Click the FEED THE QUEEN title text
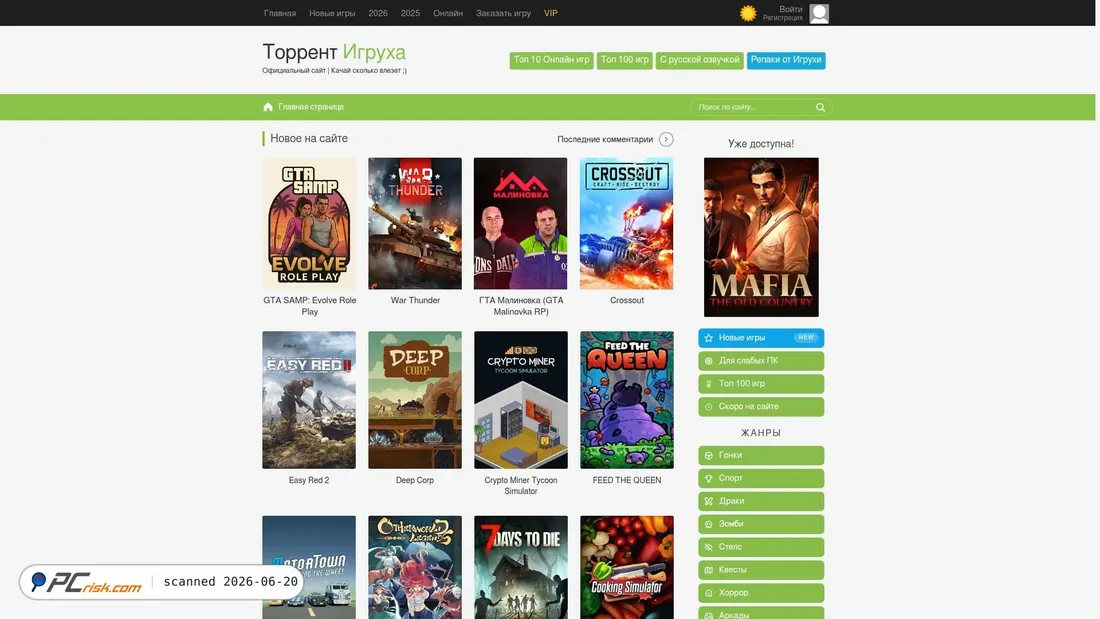The height and width of the screenshot is (619, 1100). (x=626, y=481)
